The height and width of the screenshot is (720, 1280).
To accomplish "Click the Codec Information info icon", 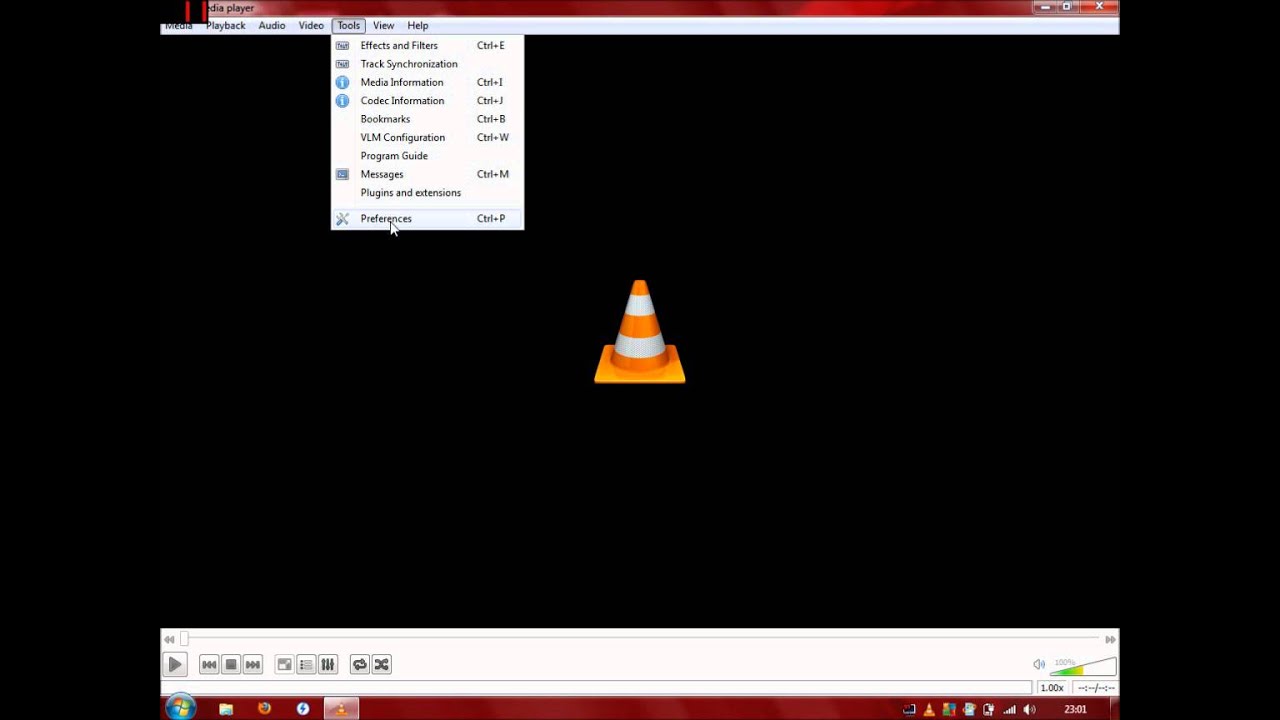I will [x=342, y=101].
